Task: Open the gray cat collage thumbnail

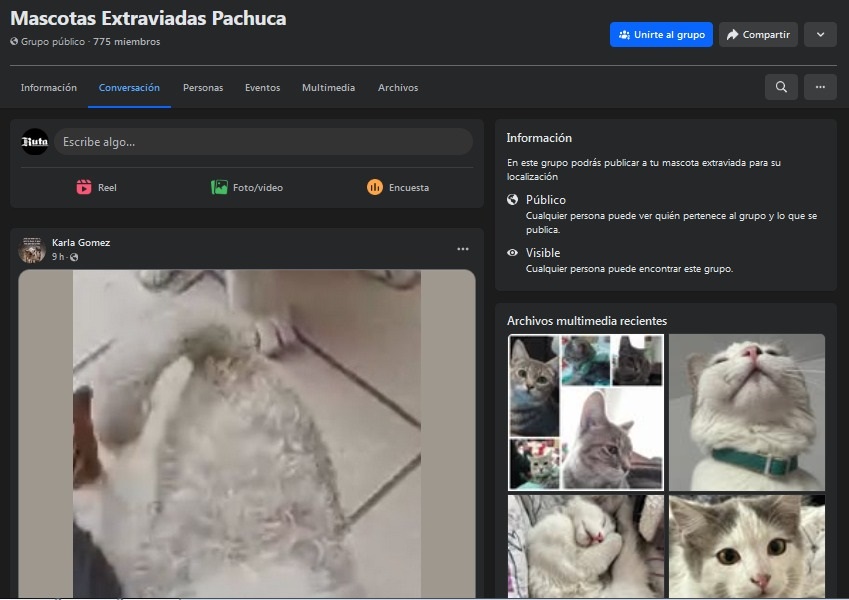Action: [x=586, y=412]
